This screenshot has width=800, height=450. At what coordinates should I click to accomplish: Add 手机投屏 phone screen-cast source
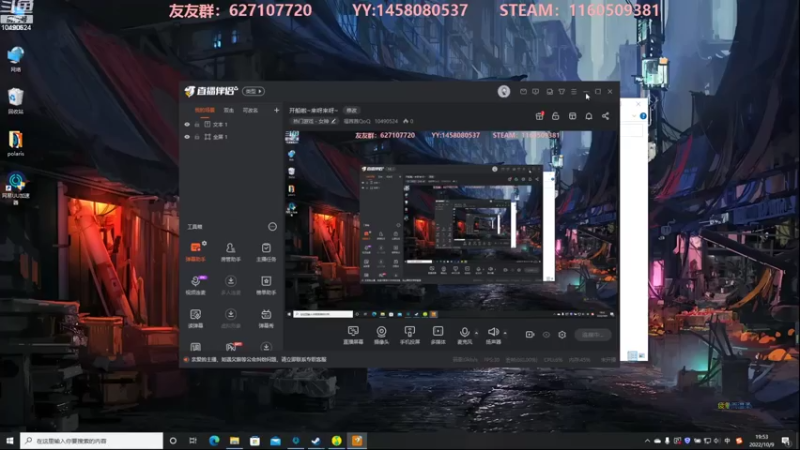pyautogui.click(x=410, y=335)
